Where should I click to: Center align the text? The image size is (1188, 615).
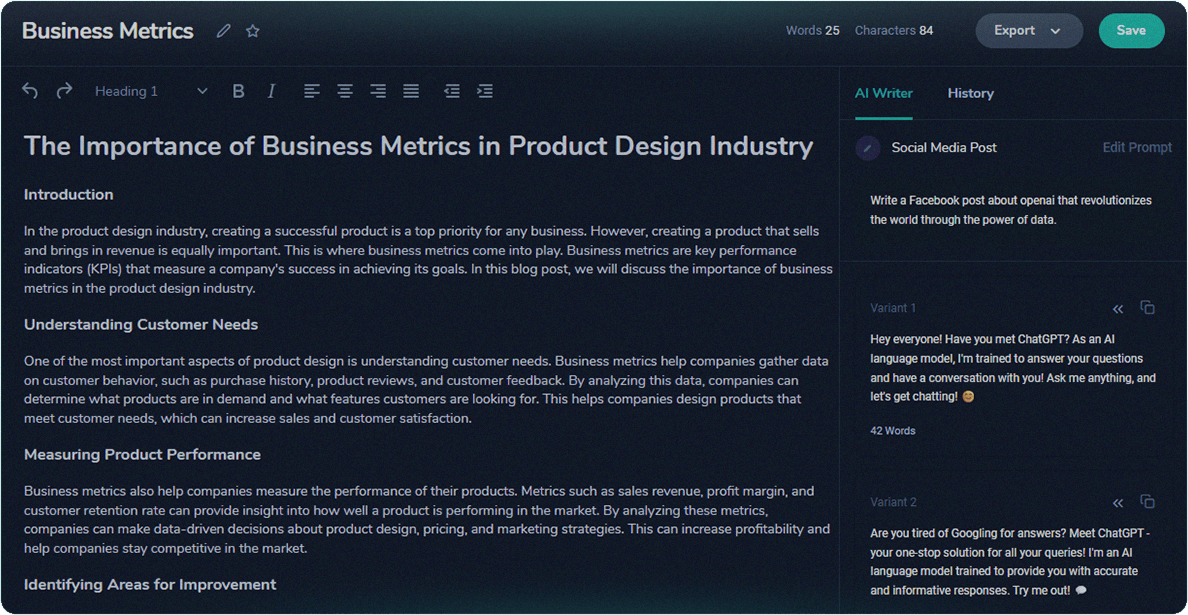[x=345, y=91]
